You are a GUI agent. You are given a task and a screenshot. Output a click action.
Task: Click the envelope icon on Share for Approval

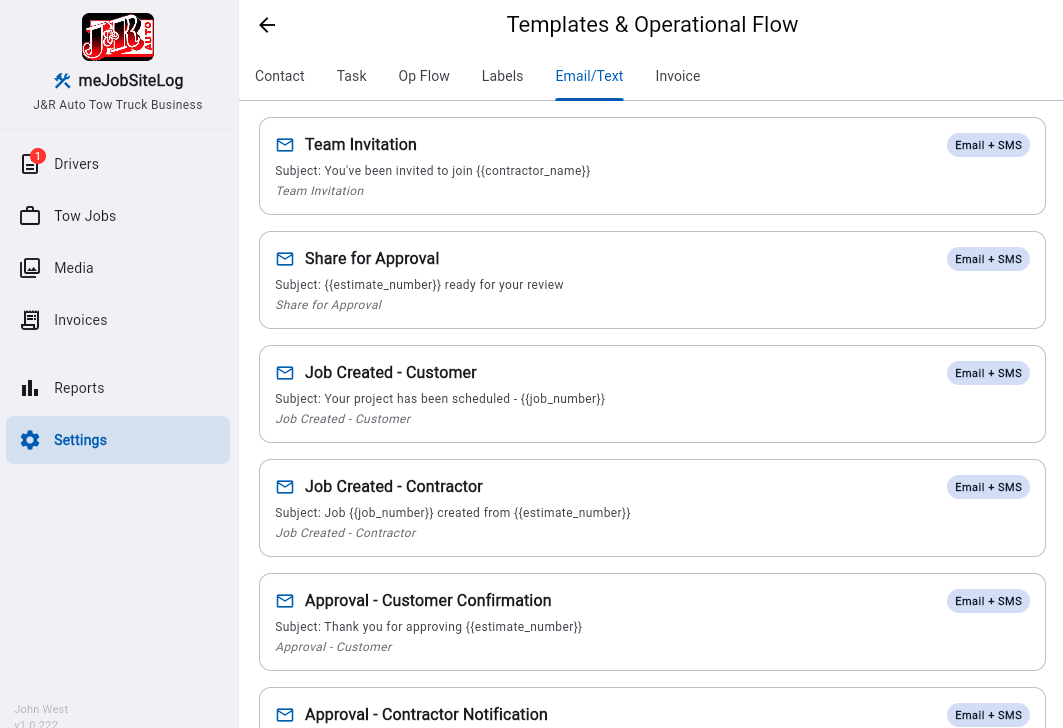[285, 258]
